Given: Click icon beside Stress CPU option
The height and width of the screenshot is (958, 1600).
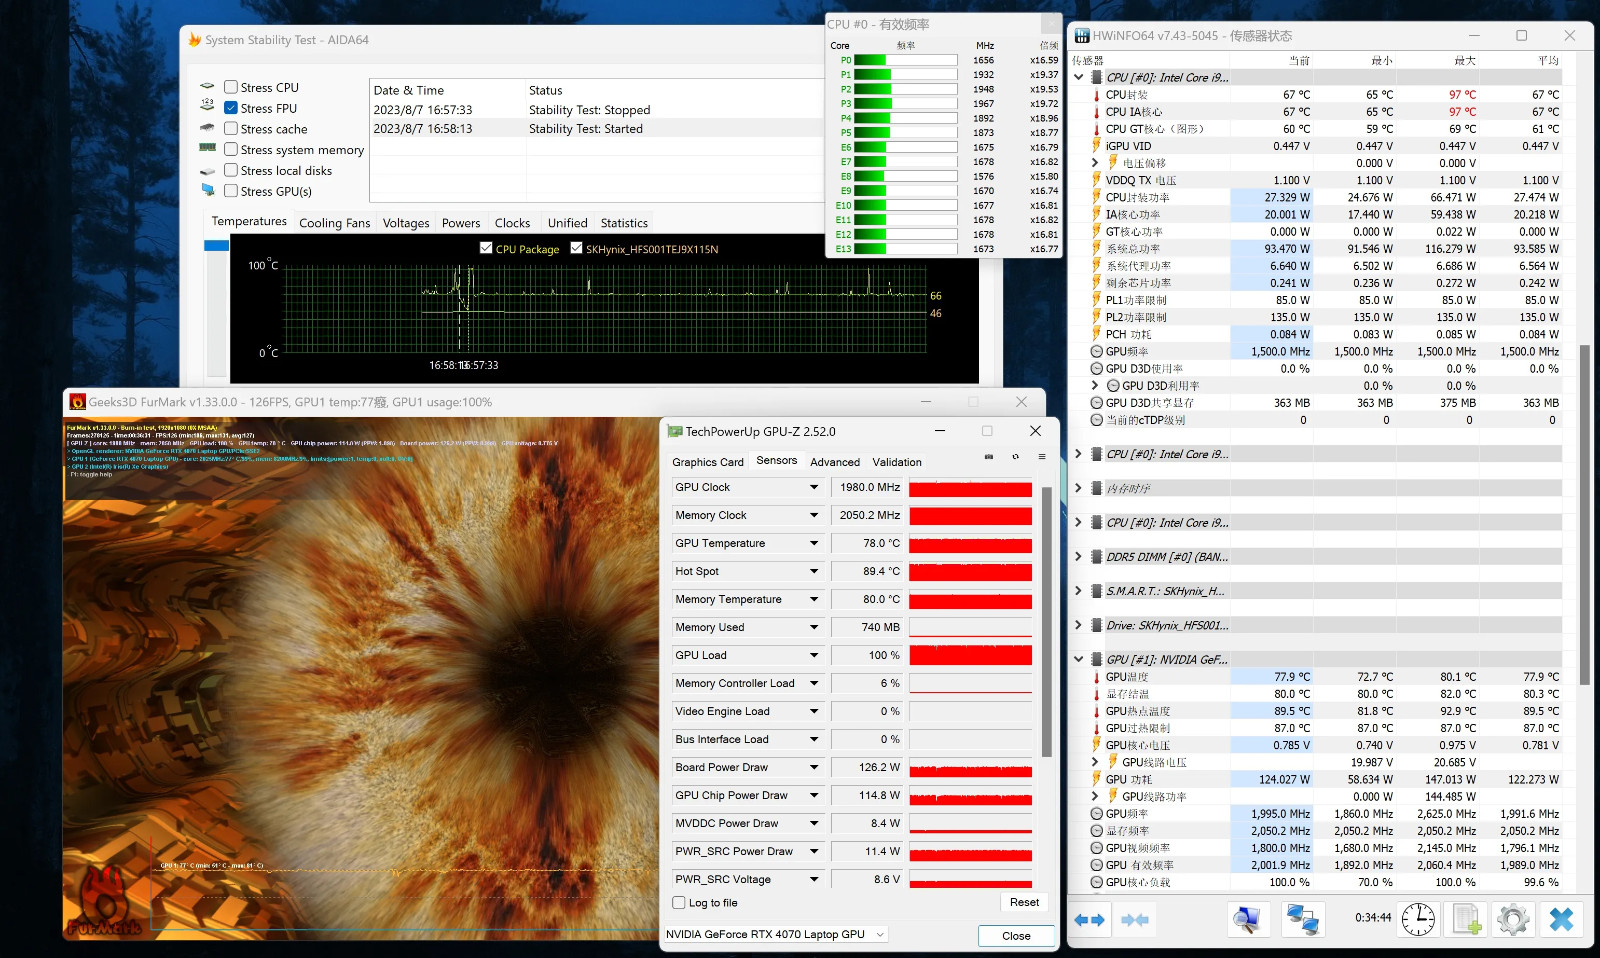Looking at the screenshot, I should (207, 87).
